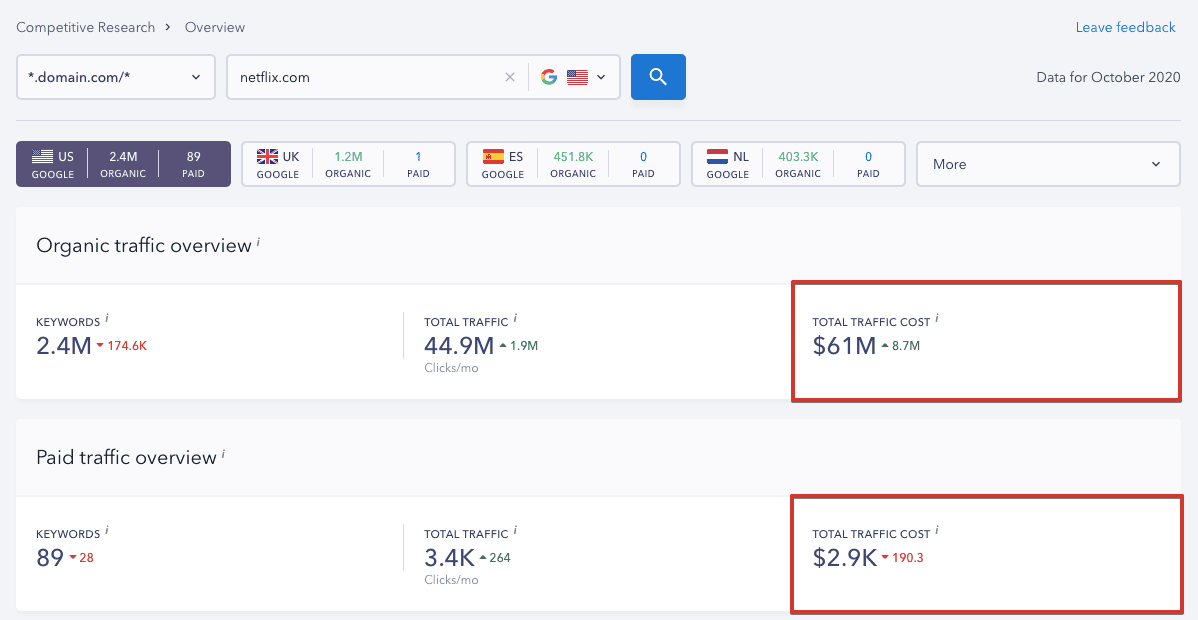The height and width of the screenshot is (620, 1198).
Task: Click info icon next to paid Keywords
Action: [x=107, y=529]
